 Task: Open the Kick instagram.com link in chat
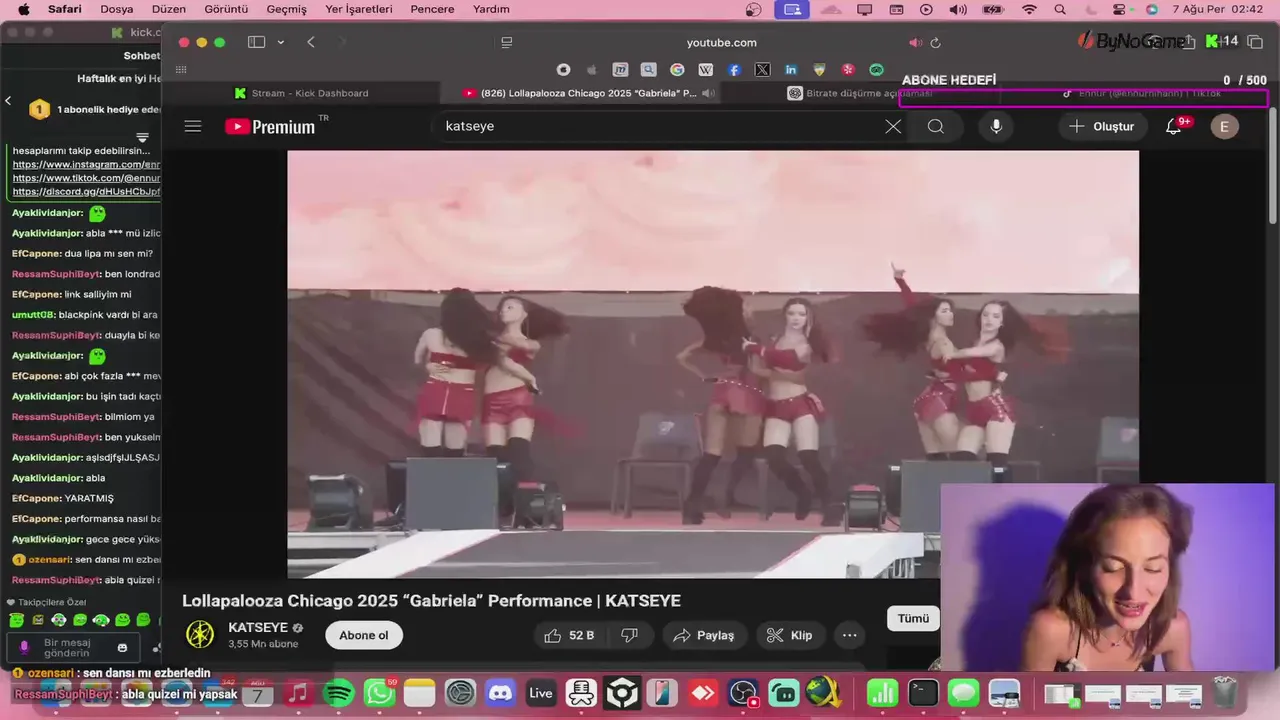[87, 164]
